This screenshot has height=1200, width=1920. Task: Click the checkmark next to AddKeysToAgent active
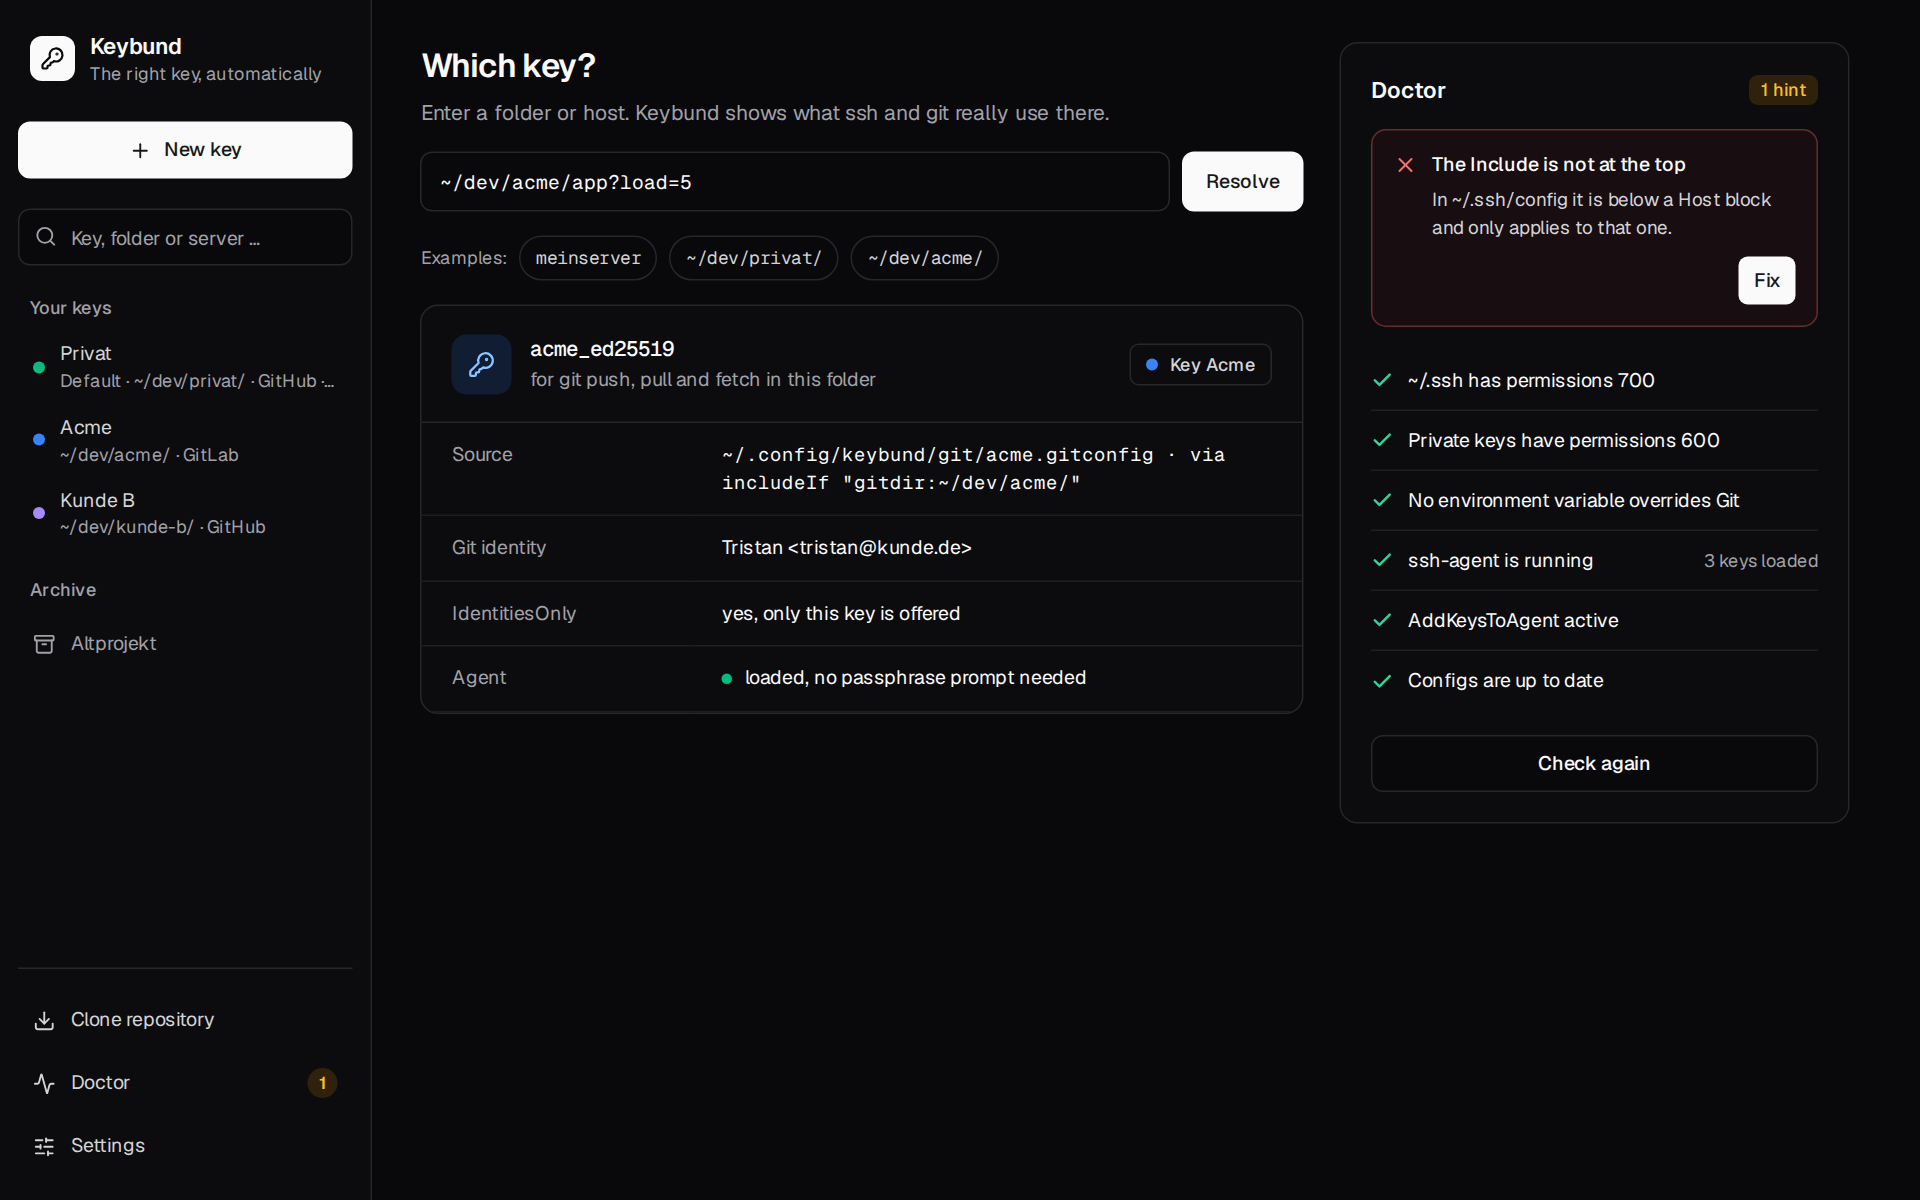tap(1383, 620)
